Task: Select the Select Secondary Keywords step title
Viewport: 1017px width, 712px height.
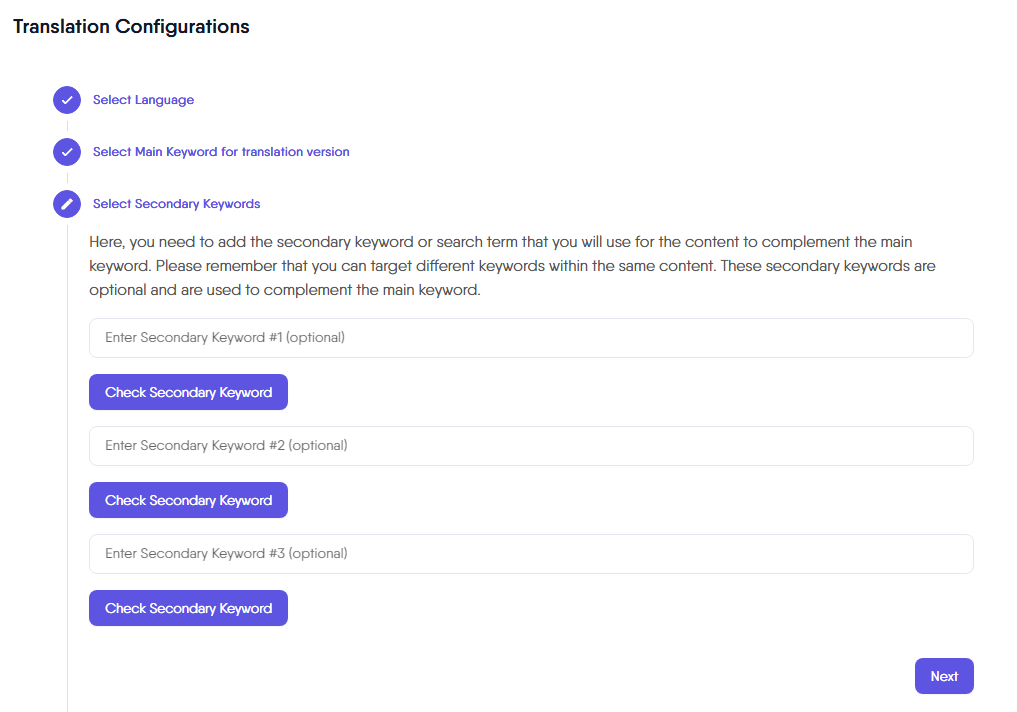Action: (x=176, y=204)
